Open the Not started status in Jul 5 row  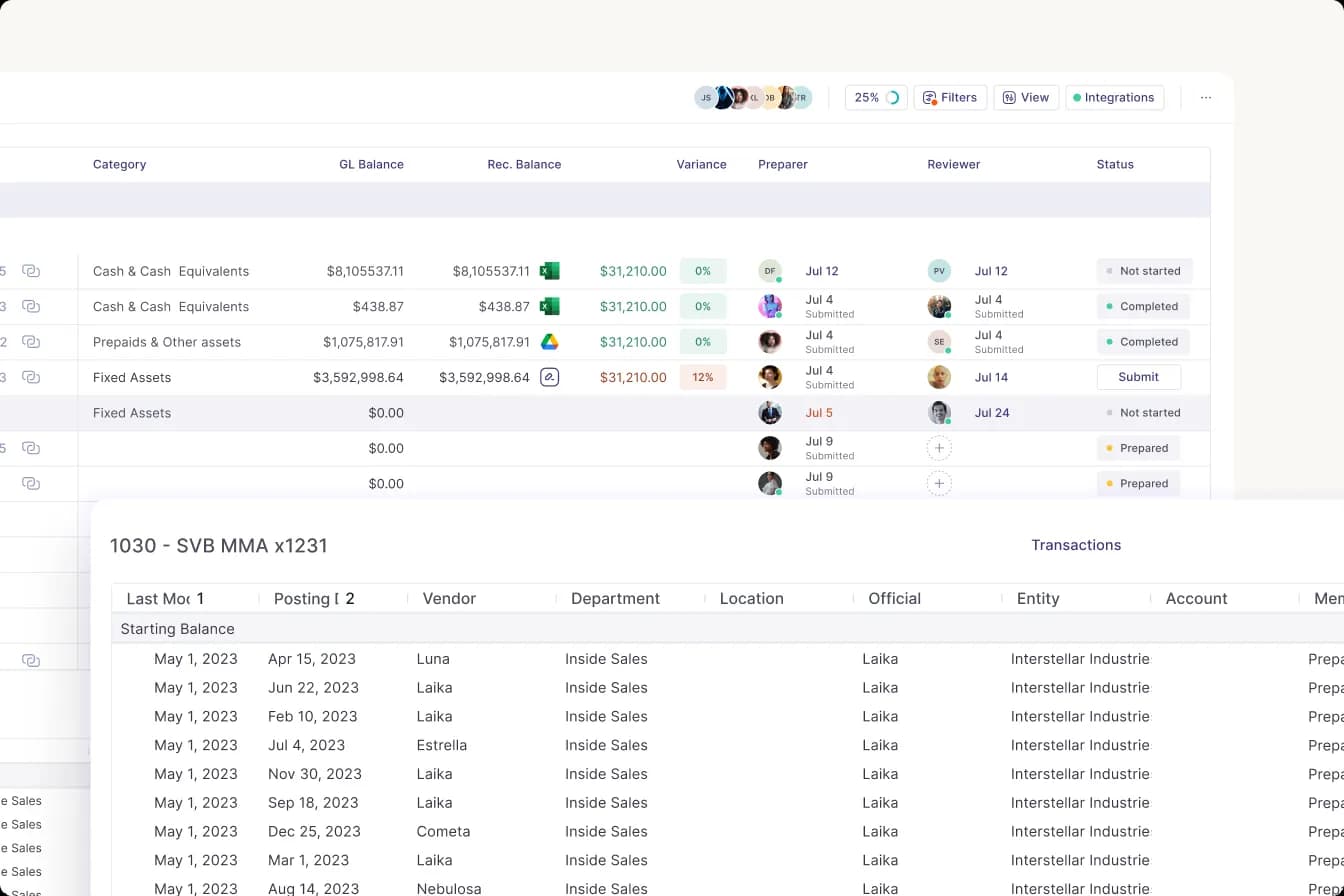1144,413
